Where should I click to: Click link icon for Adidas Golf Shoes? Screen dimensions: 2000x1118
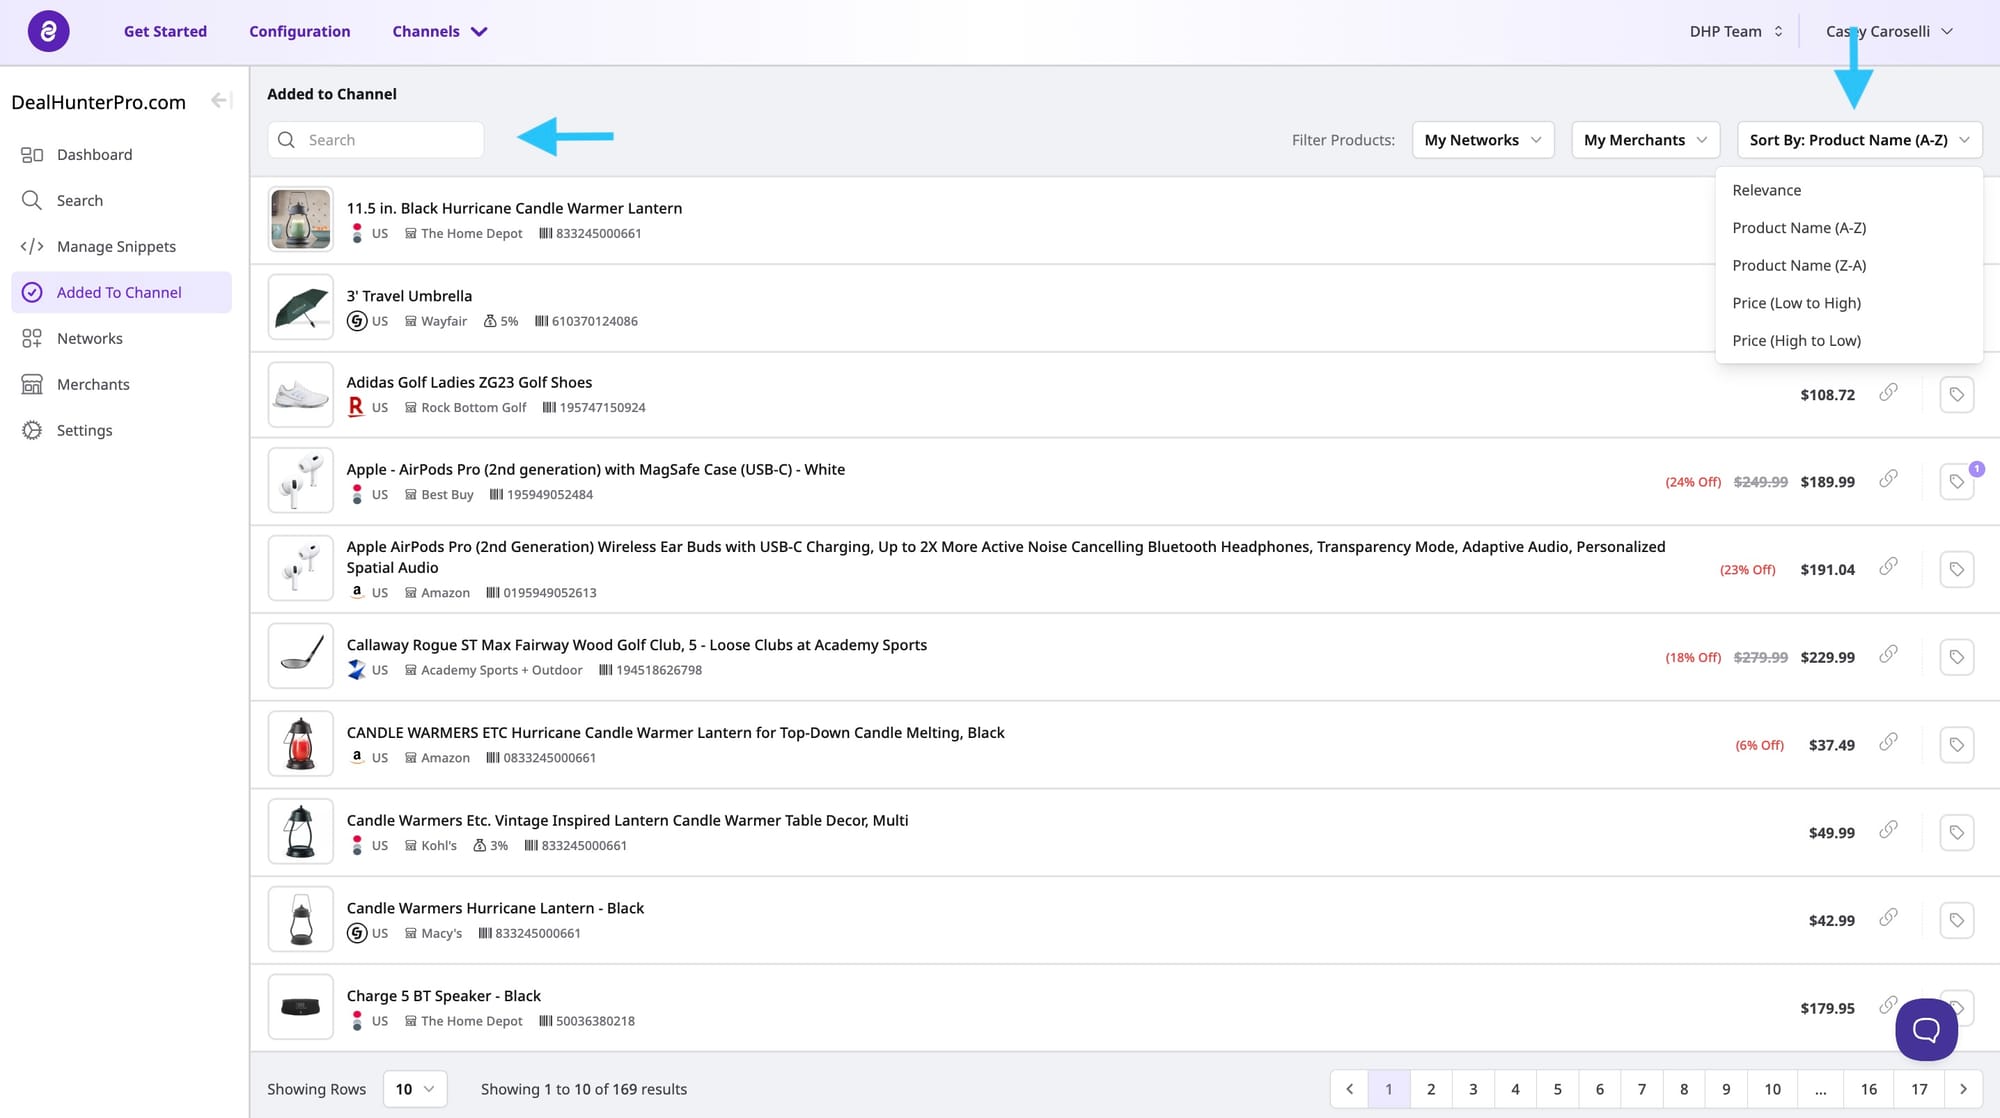1888,393
